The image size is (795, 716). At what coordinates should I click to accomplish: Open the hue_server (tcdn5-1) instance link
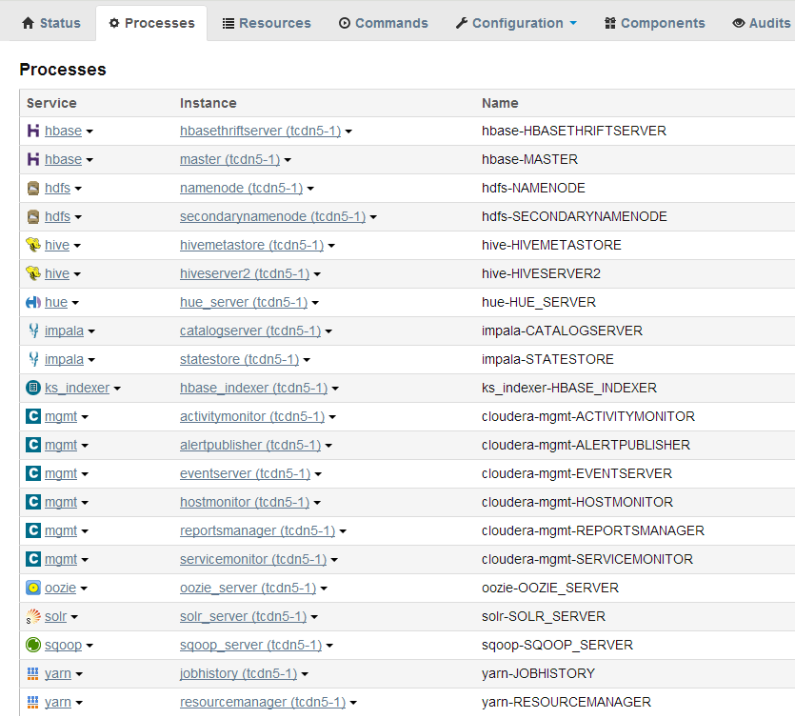point(244,302)
